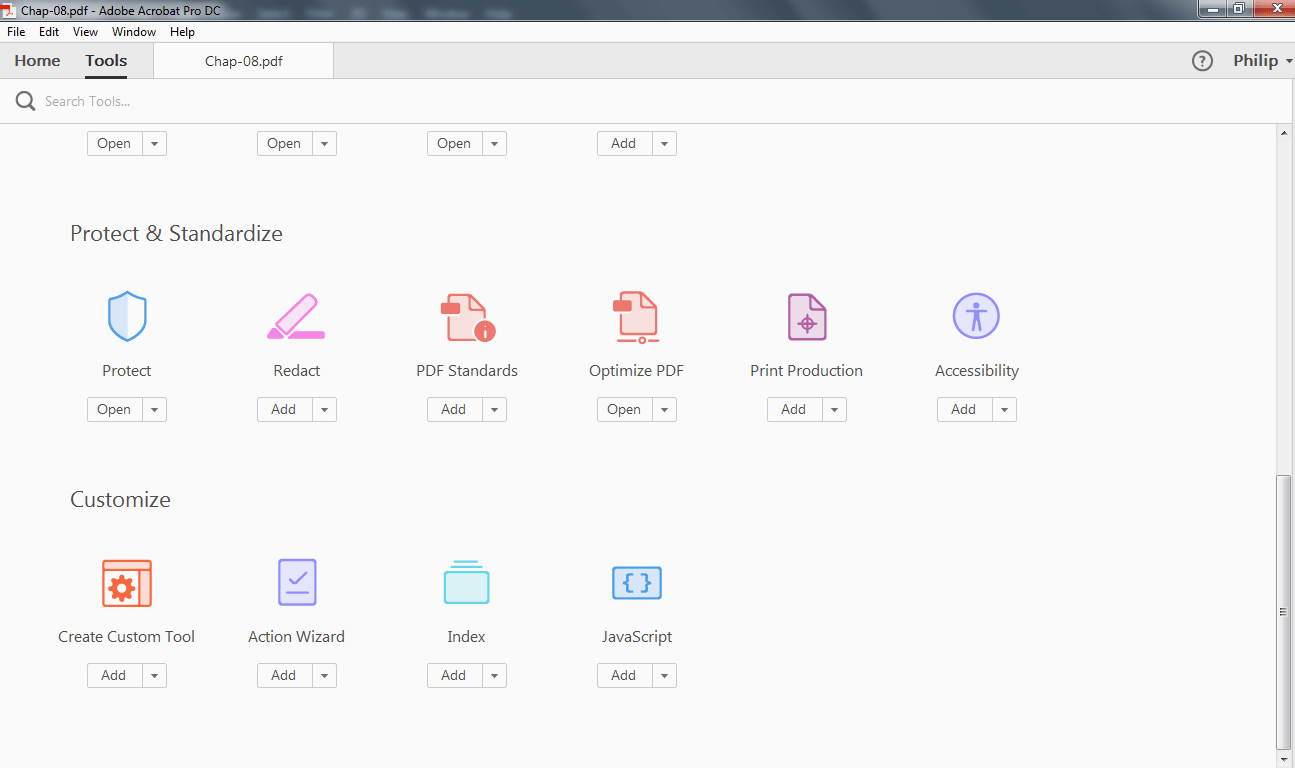
Task: Click the Acrobat PDF icon in title bar
Action: pos(9,10)
